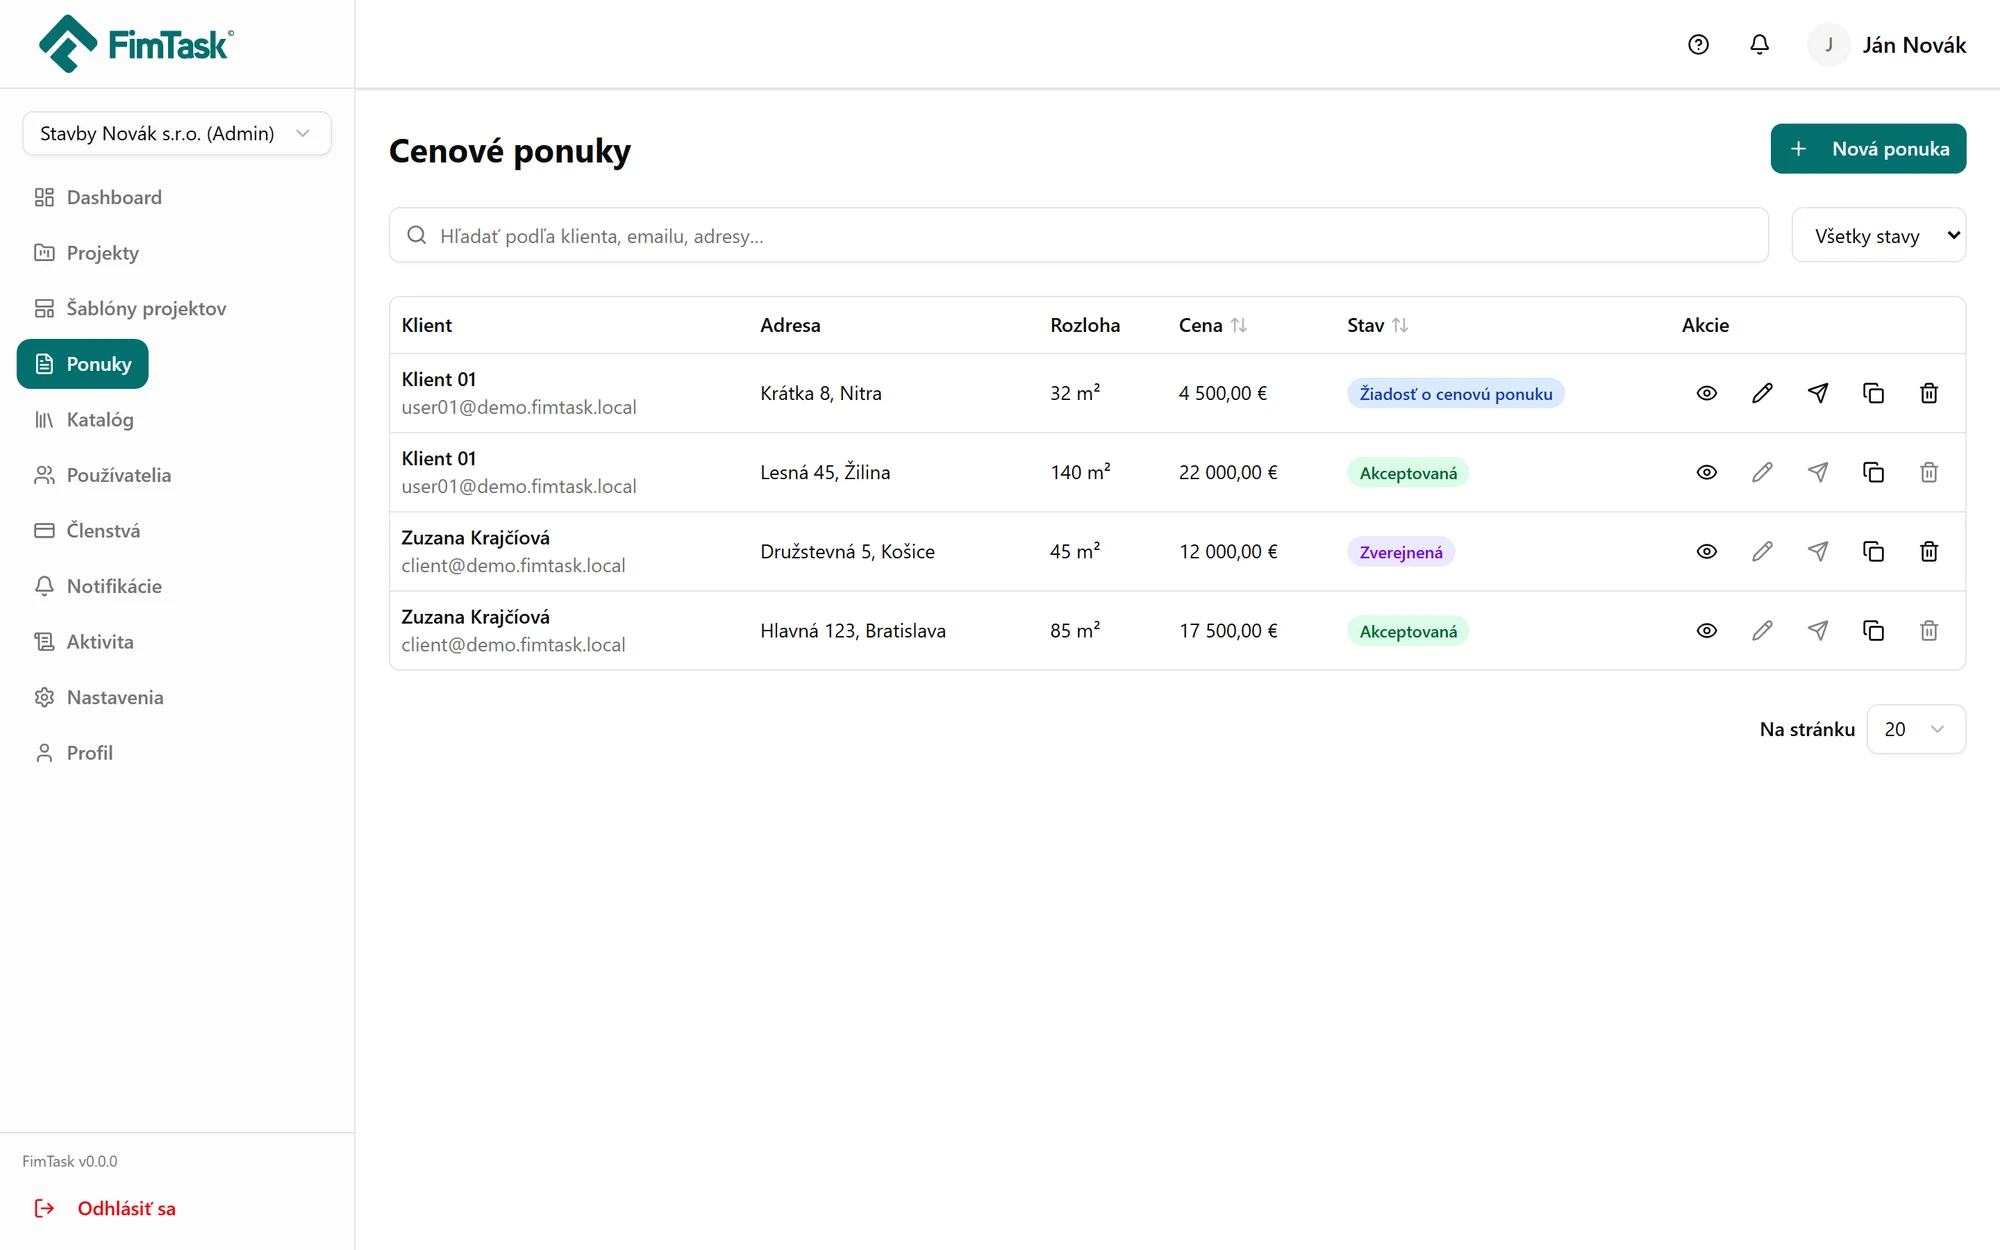Open Členstvá in sidebar

click(x=87, y=531)
